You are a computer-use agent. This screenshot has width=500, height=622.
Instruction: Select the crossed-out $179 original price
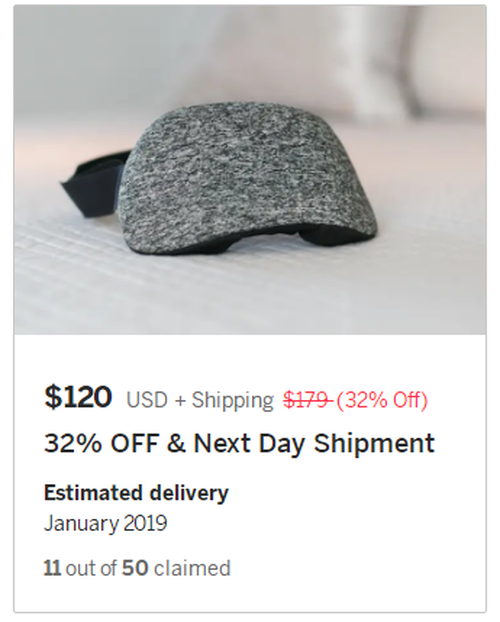(308, 400)
